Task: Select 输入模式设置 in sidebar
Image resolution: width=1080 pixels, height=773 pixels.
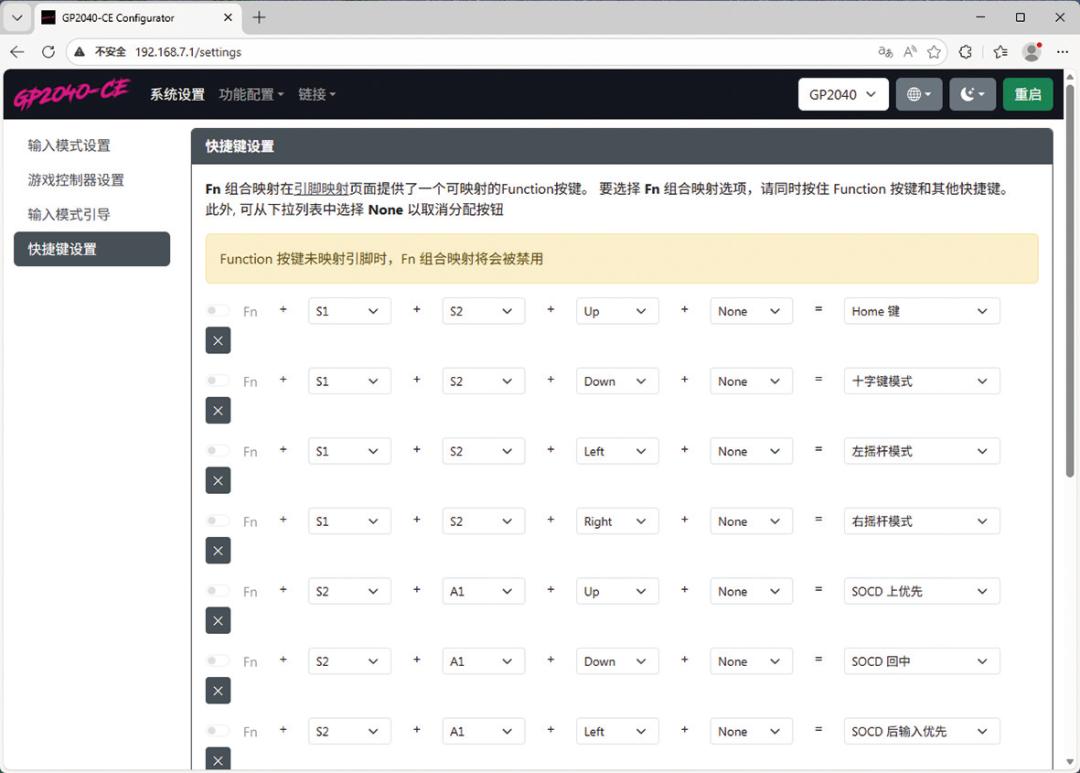Action: (x=92, y=145)
